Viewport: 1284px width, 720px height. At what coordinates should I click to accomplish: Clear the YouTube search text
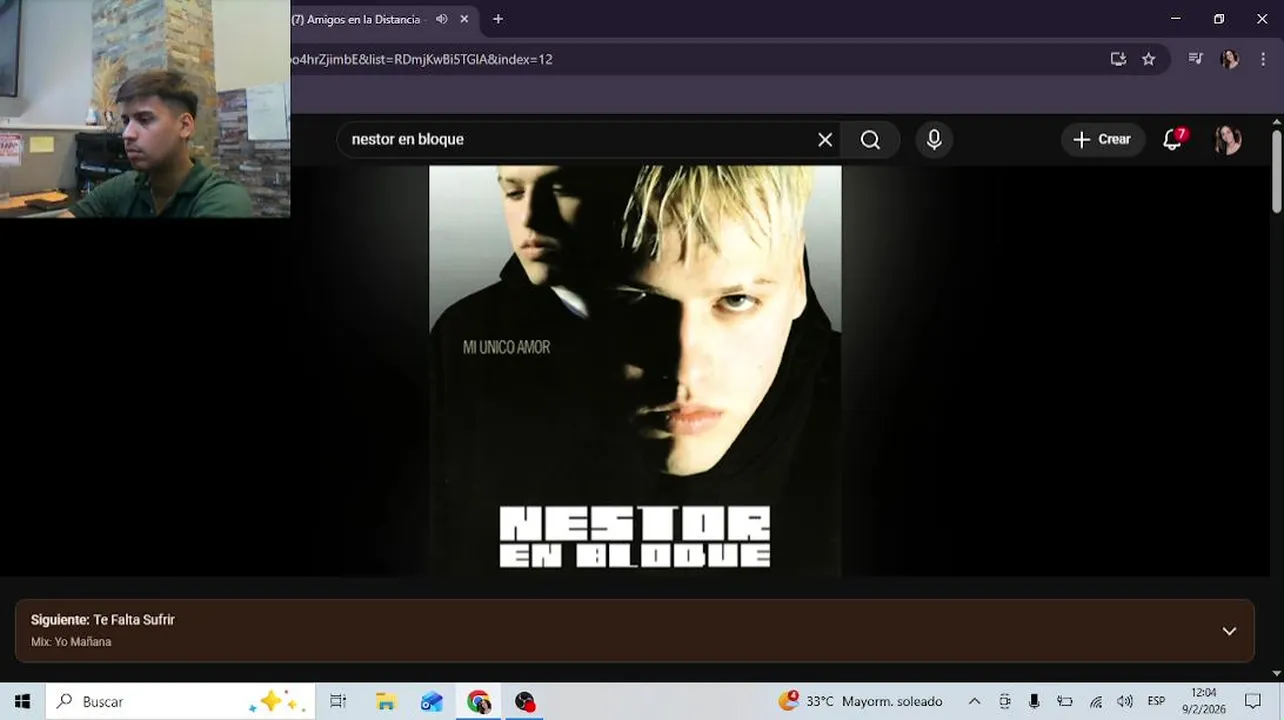tap(825, 140)
